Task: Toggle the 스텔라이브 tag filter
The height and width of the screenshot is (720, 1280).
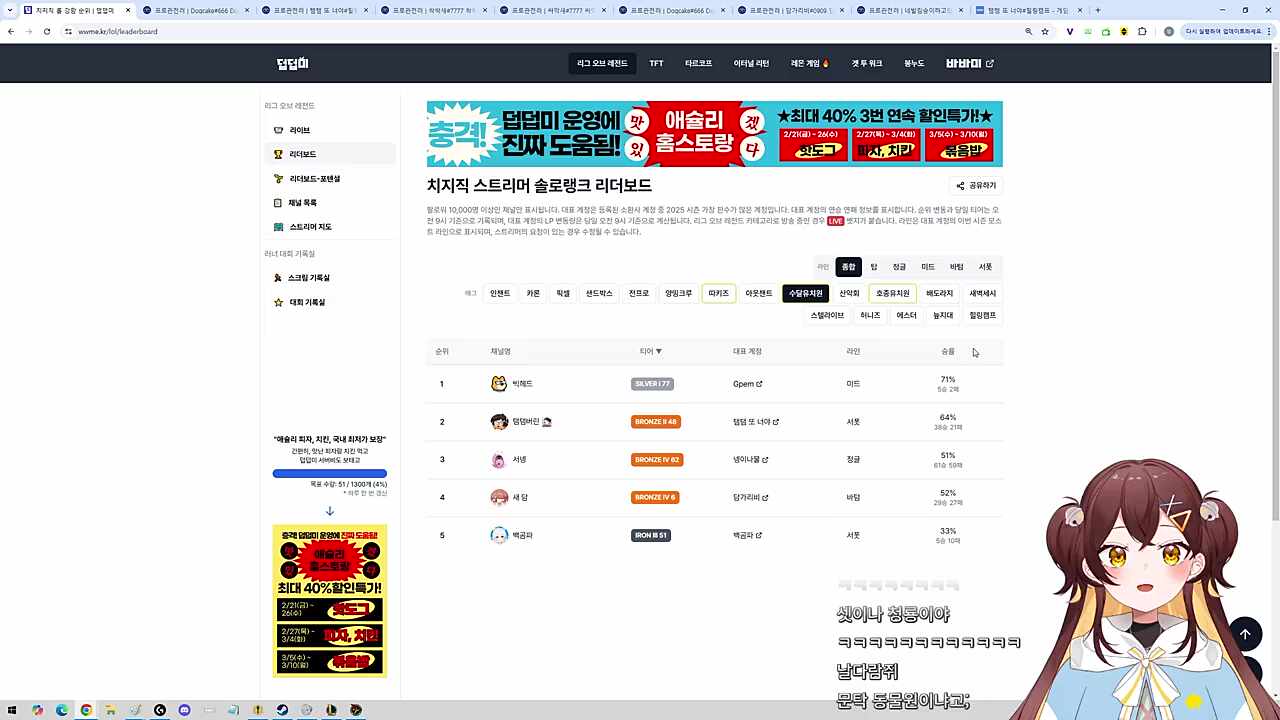Action: (x=828, y=315)
